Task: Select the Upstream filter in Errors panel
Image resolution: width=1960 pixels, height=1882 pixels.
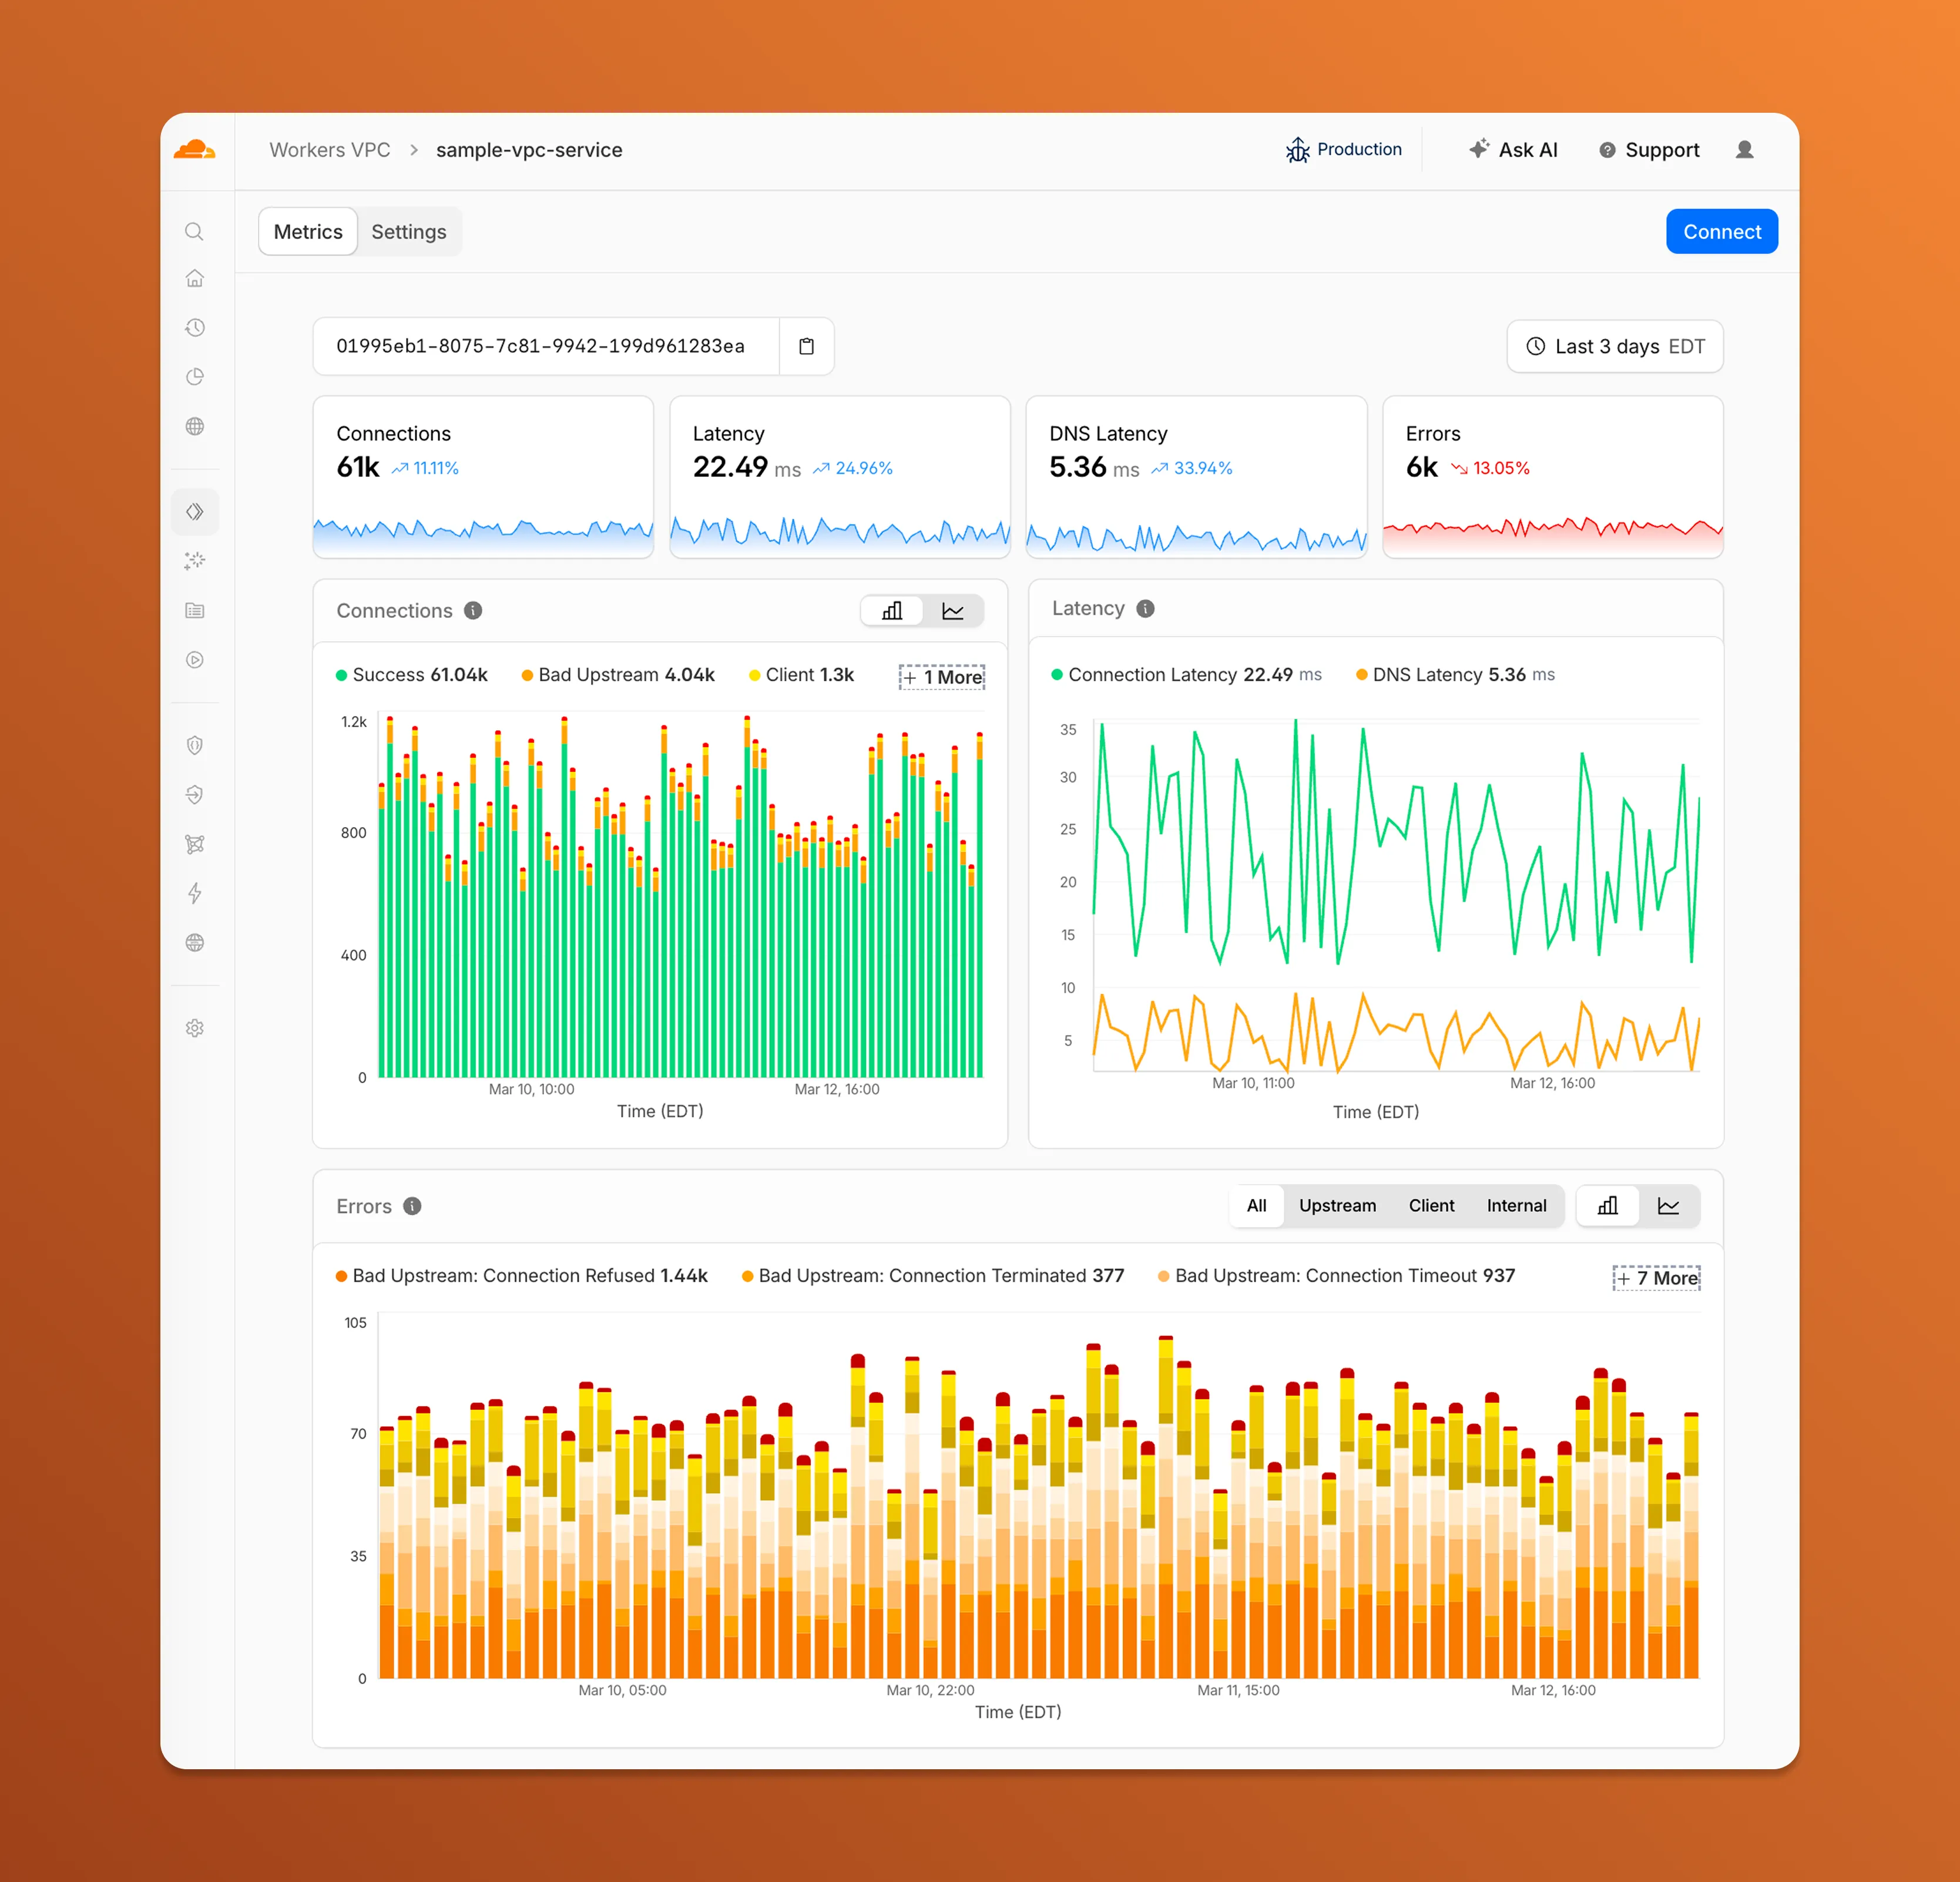Action: [x=1337, y=1206]
